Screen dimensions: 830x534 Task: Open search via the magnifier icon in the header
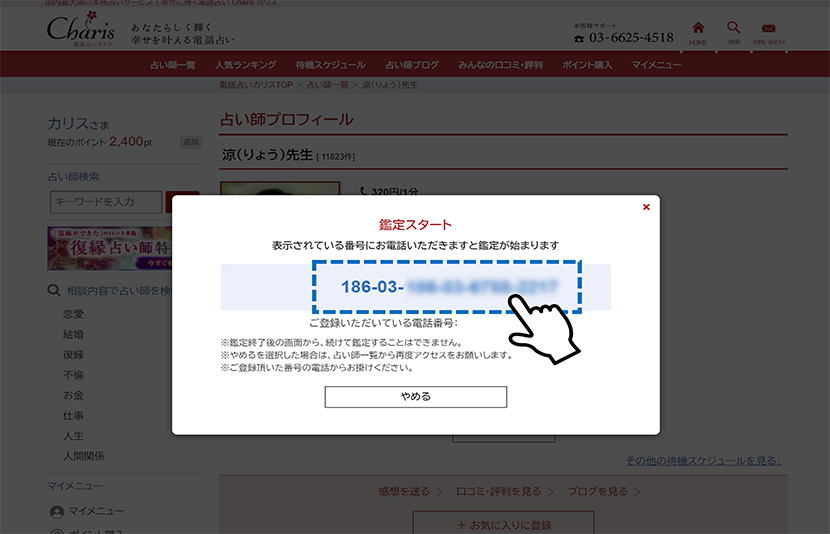click(x=733, y=31)
